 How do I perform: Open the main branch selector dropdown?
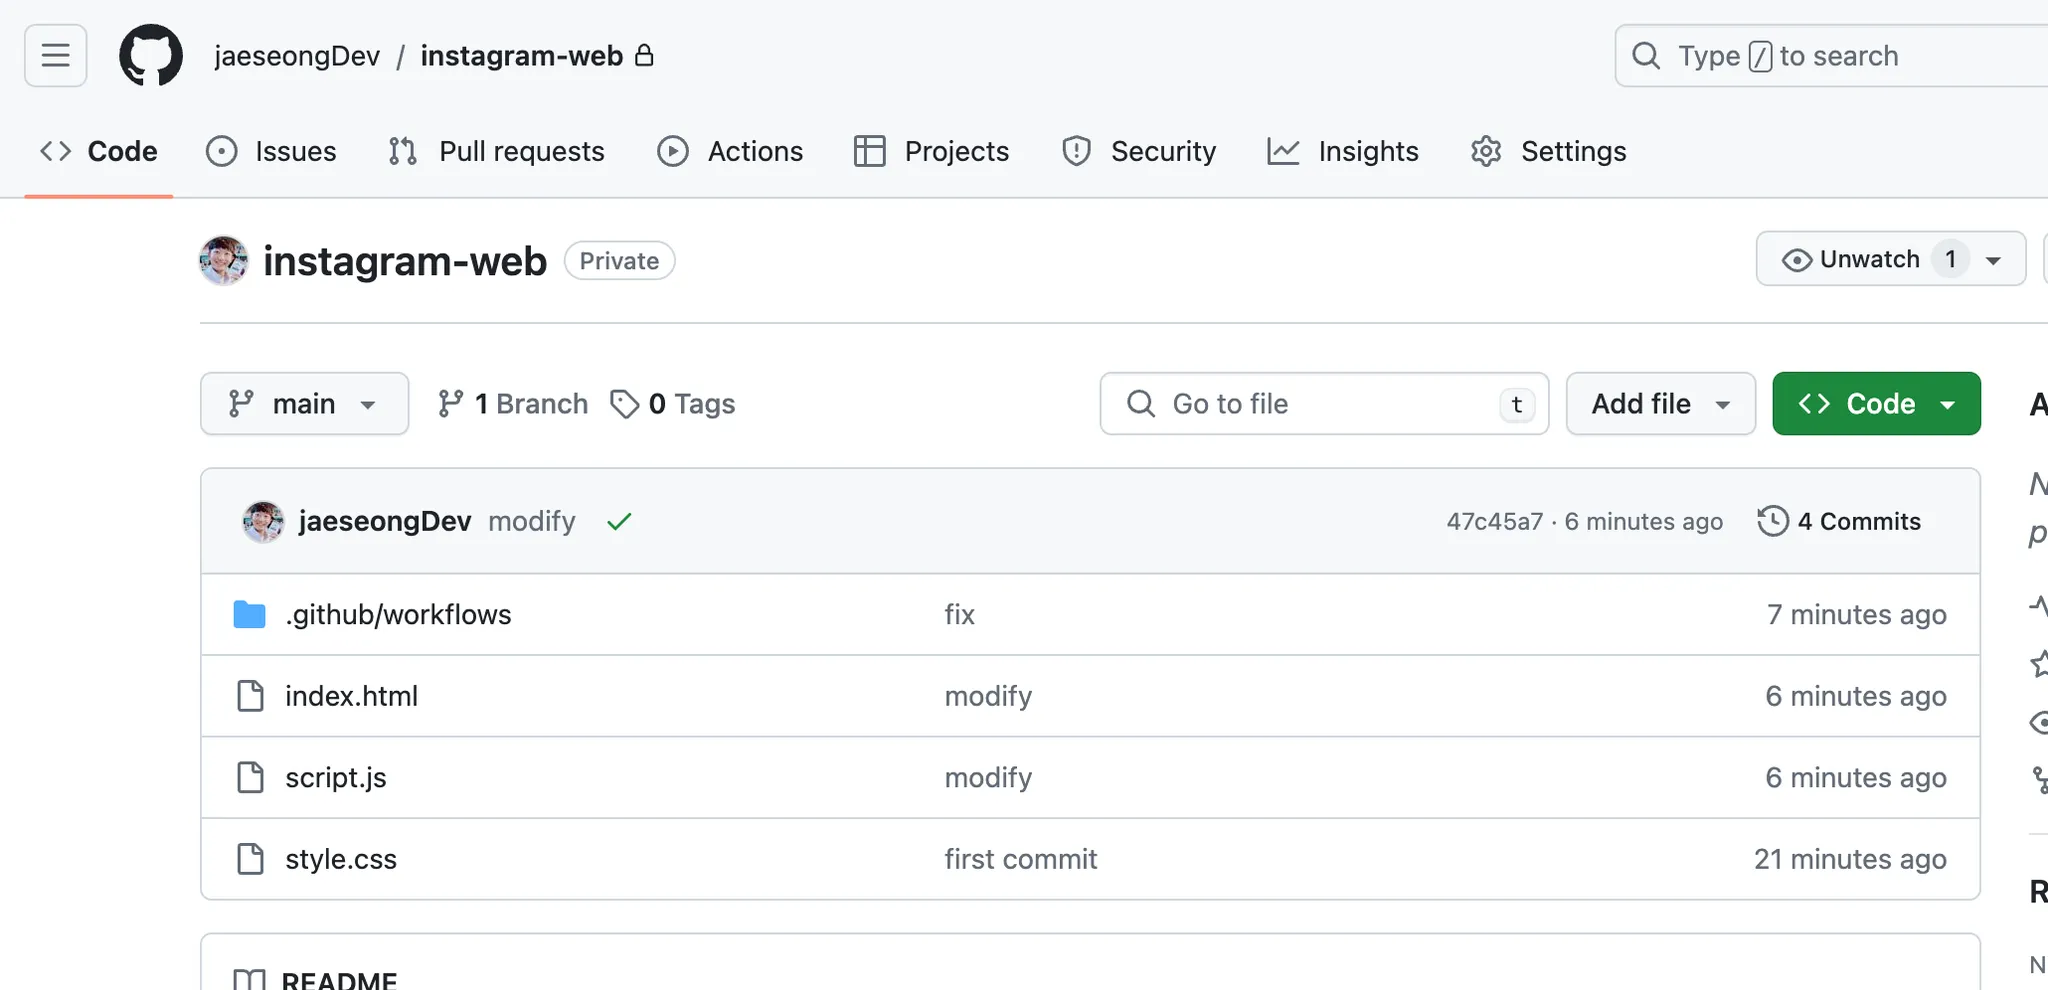tap(305, 404)
